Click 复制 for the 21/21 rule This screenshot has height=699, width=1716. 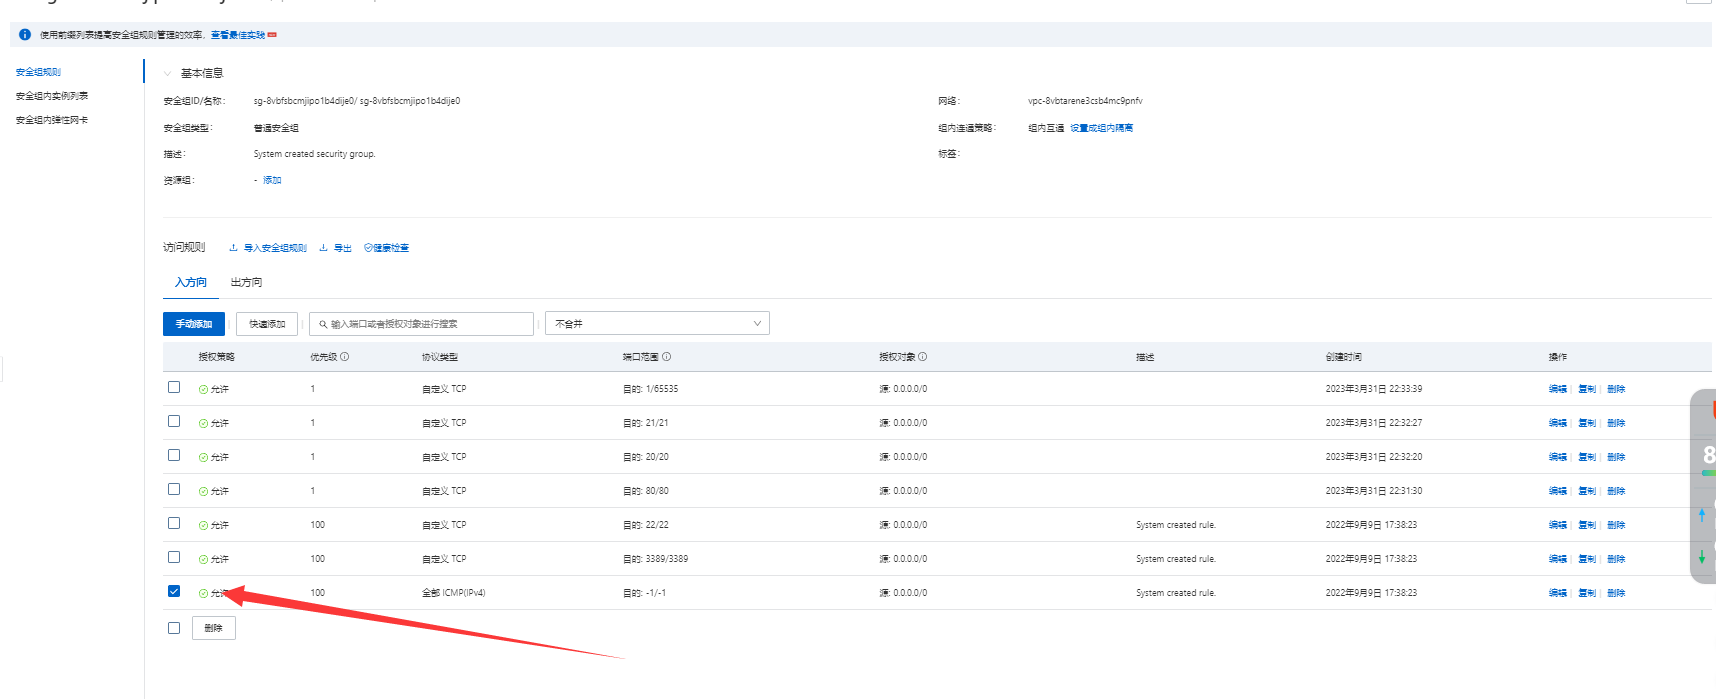pos(1587,423)
